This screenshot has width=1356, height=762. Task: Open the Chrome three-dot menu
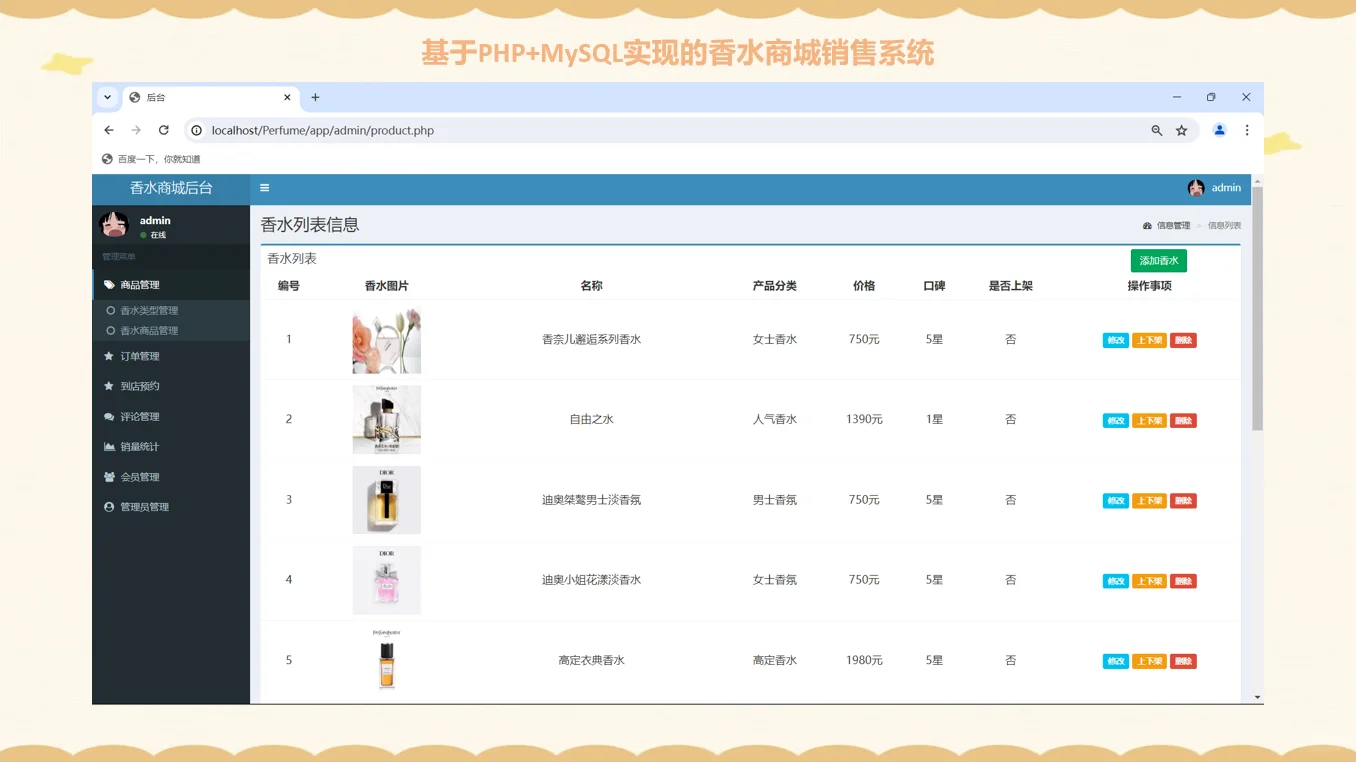point(1246,130)
